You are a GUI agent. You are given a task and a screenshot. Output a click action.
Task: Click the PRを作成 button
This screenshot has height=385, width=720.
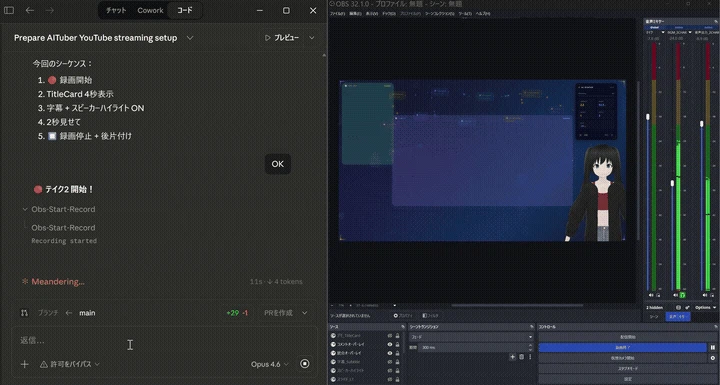(x=278, y=313)
